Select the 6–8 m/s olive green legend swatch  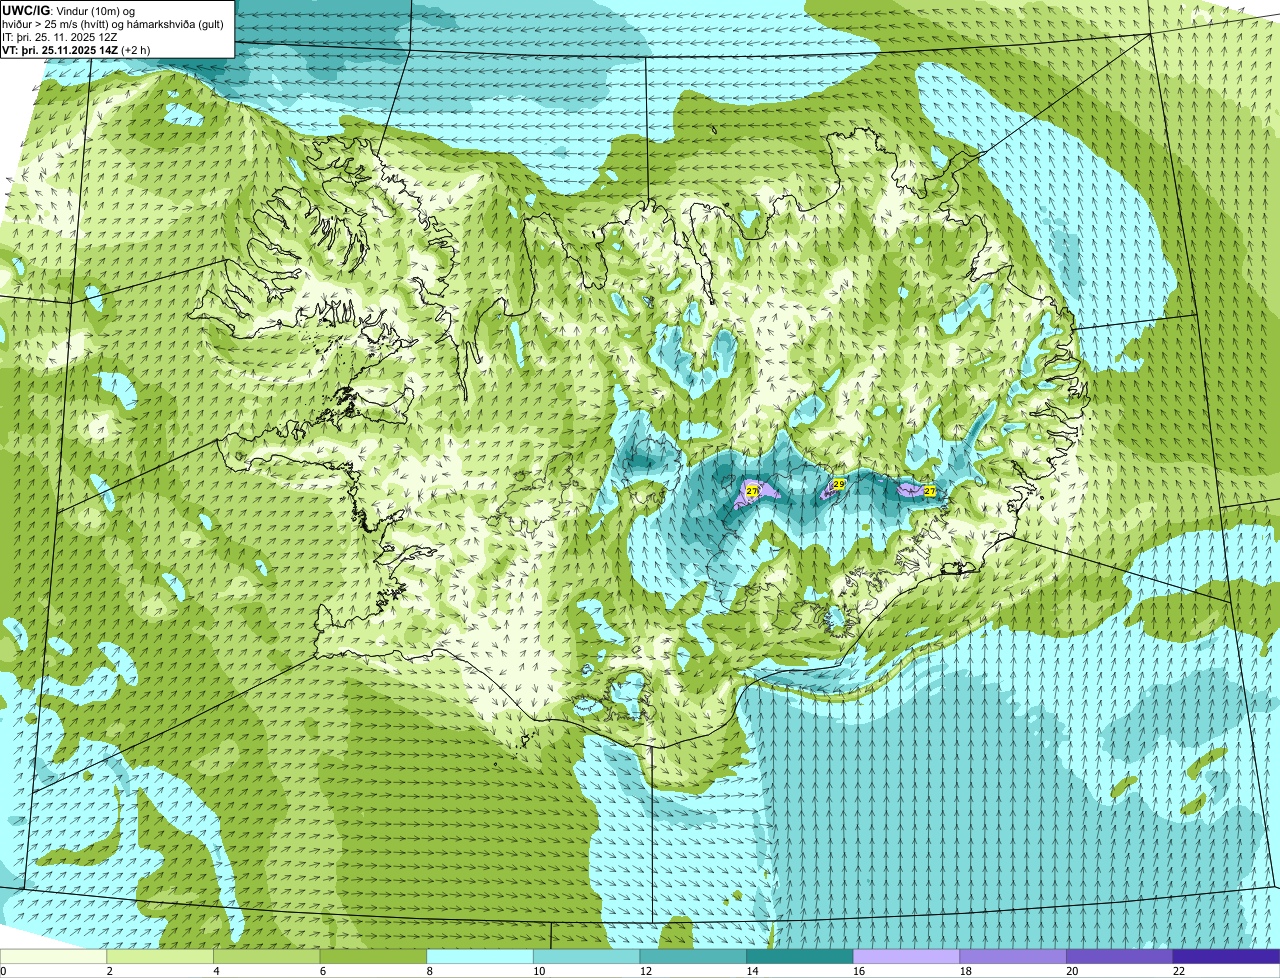[x=373, y=956]
